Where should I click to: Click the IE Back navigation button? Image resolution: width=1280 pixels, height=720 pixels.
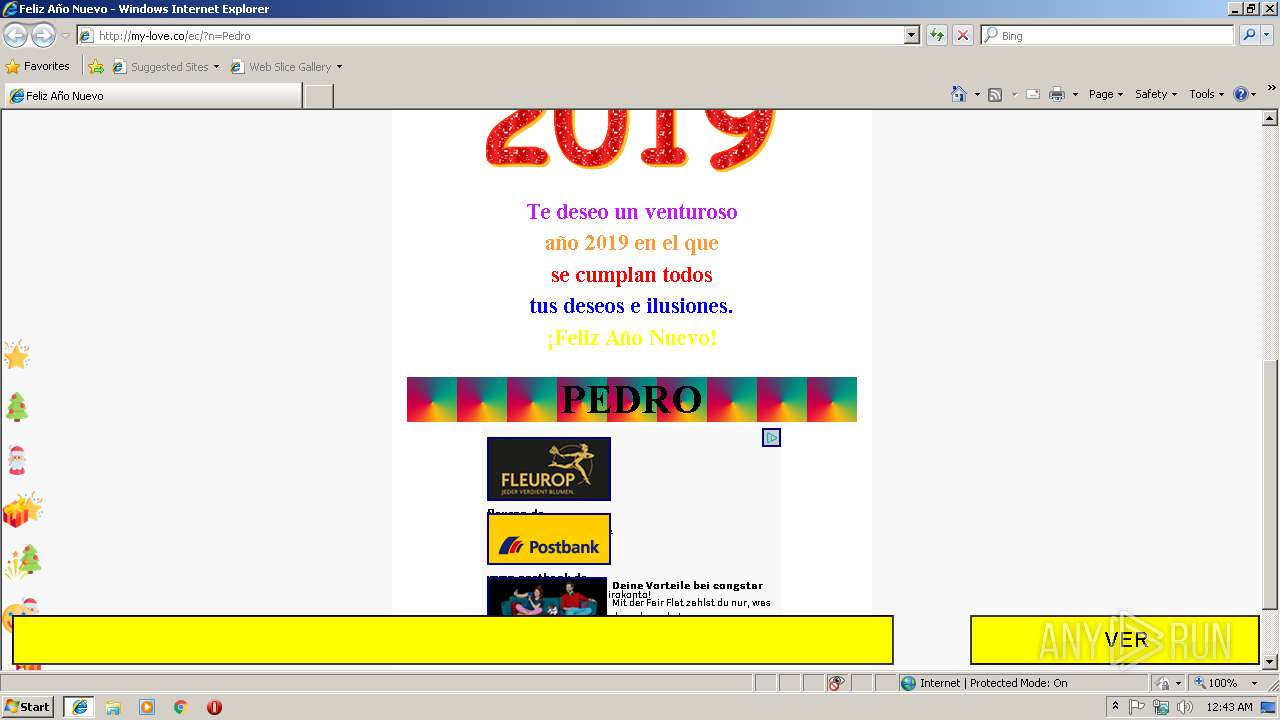tap(15, 35)
